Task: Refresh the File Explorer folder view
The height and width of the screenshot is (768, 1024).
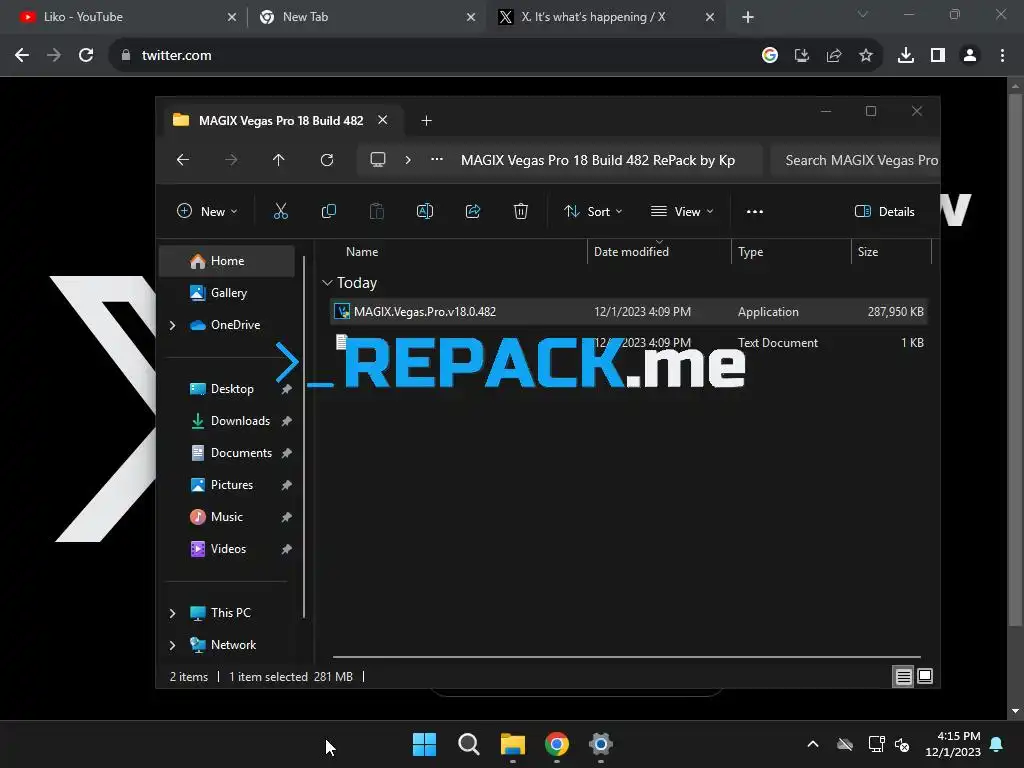Action: pyautogui.click(x=327, y=160)
